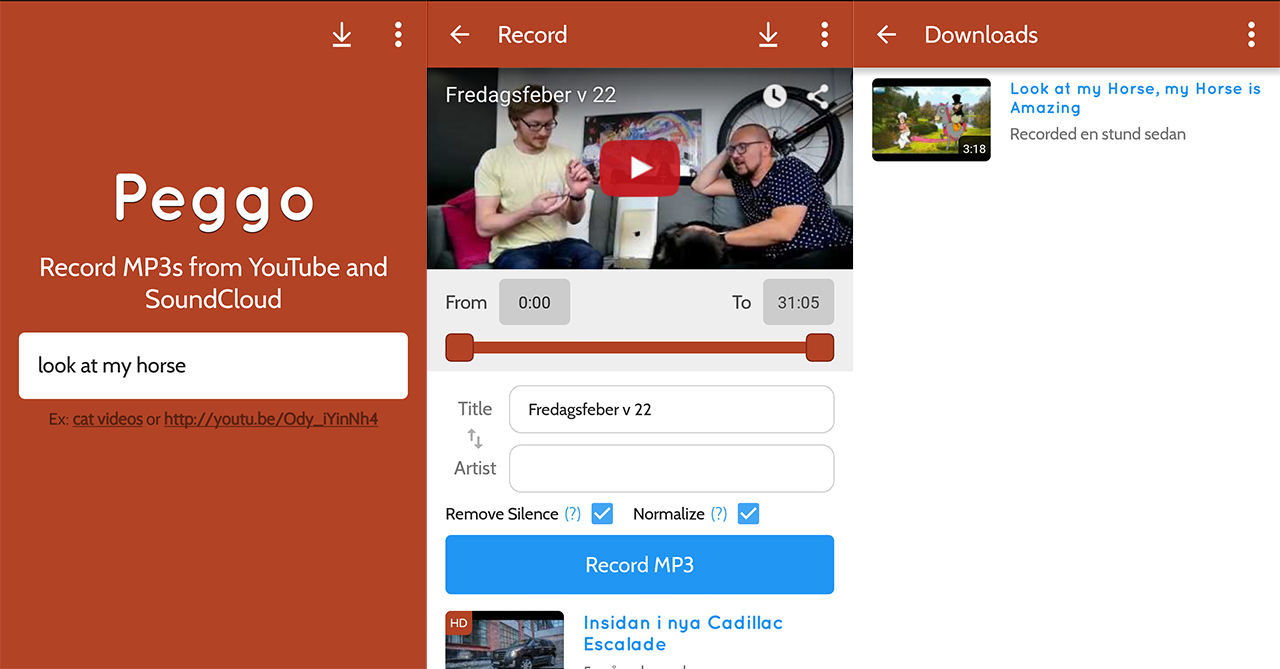The image size is (1280, 669).
Task: Click the 'Record' header title
Action: pos(532,35)
